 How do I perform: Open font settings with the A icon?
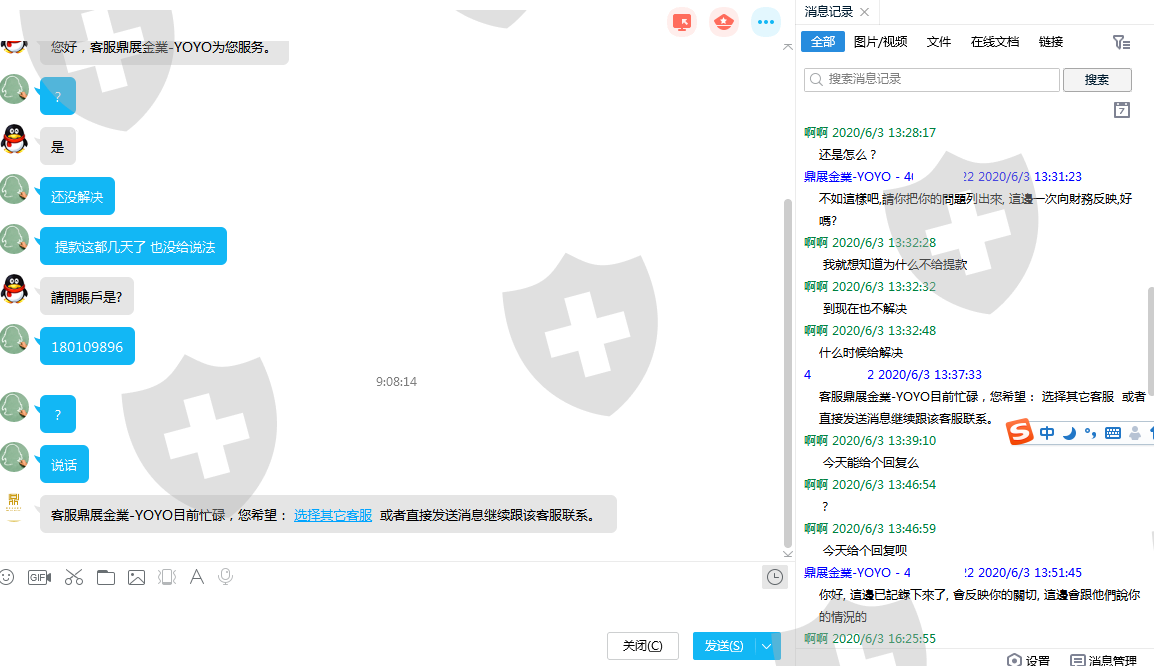click(197, 577)
